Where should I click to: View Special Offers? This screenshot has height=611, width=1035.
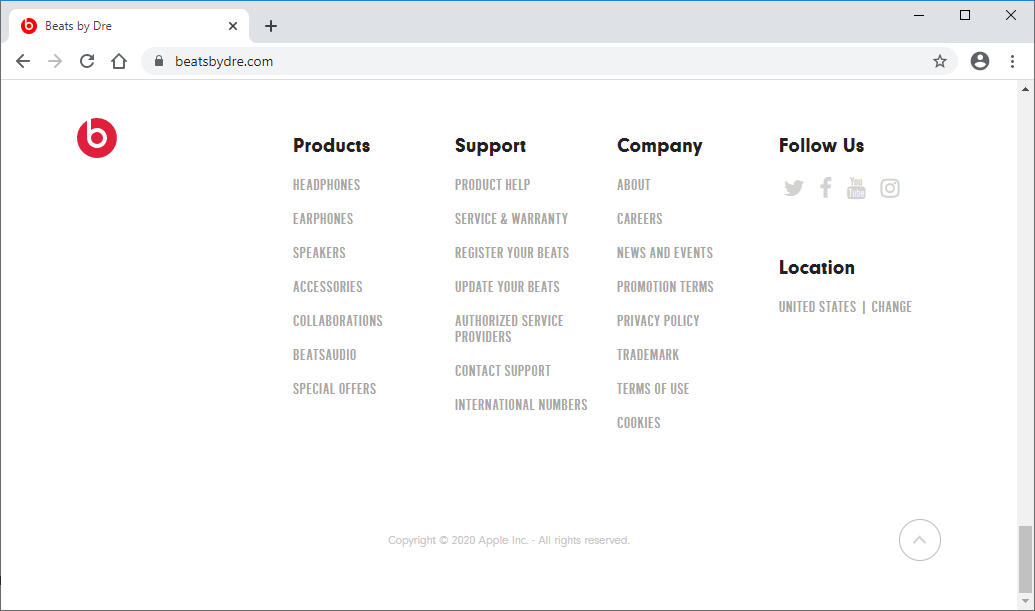(x=335, y=389)
